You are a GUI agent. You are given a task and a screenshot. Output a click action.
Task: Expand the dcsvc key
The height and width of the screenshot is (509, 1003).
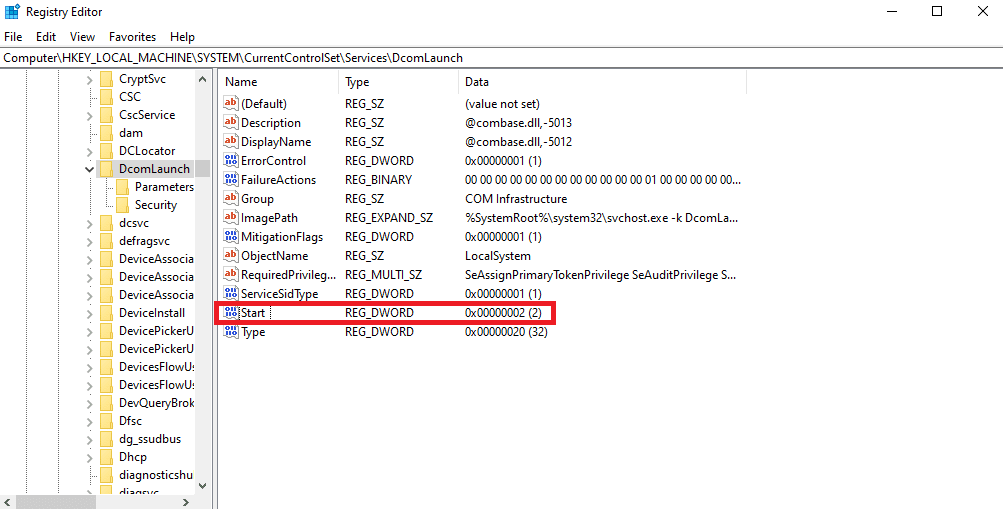89,223
